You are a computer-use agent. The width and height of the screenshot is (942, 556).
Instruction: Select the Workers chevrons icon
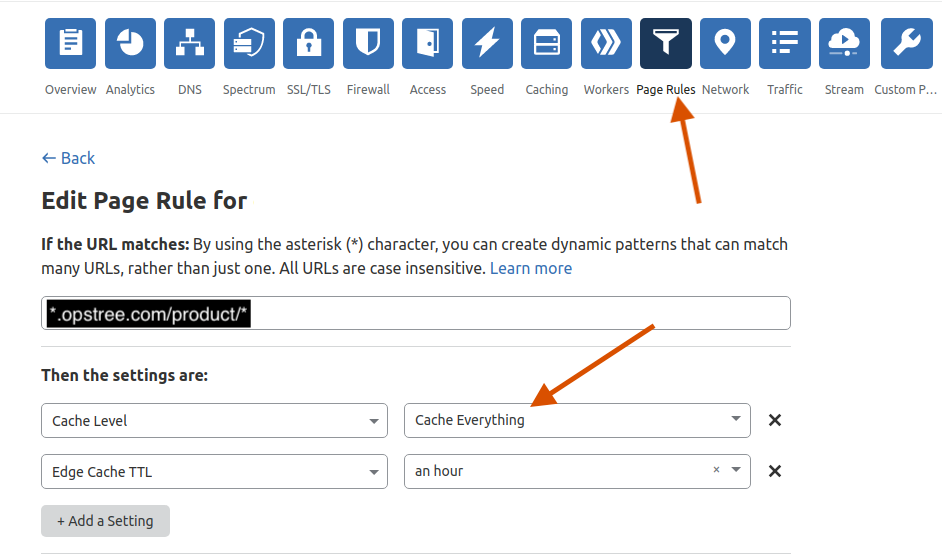pyautogui.click(x=606, y=43)
